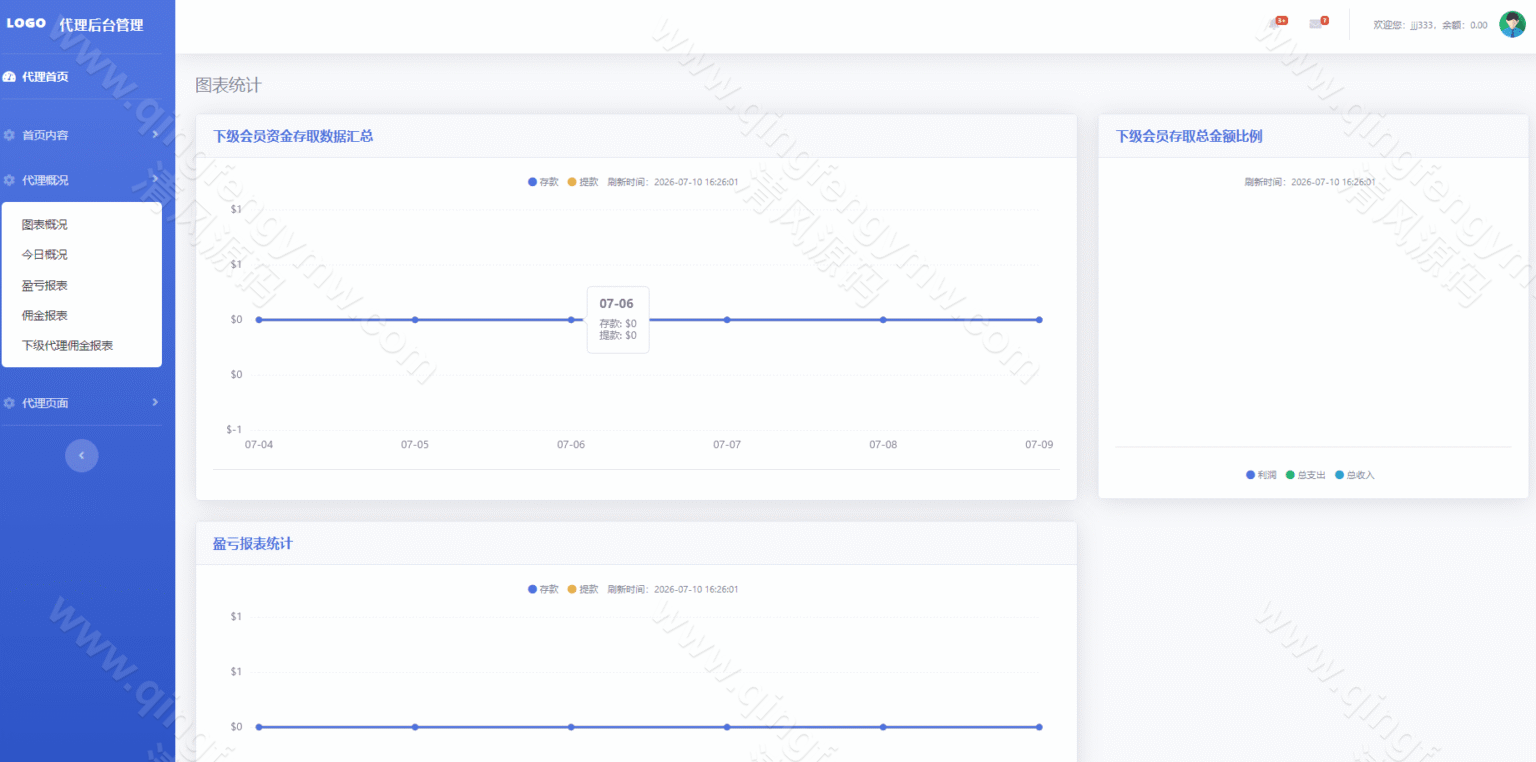Click the 下级会员存取总金额比例 card title

[1189, 136]
